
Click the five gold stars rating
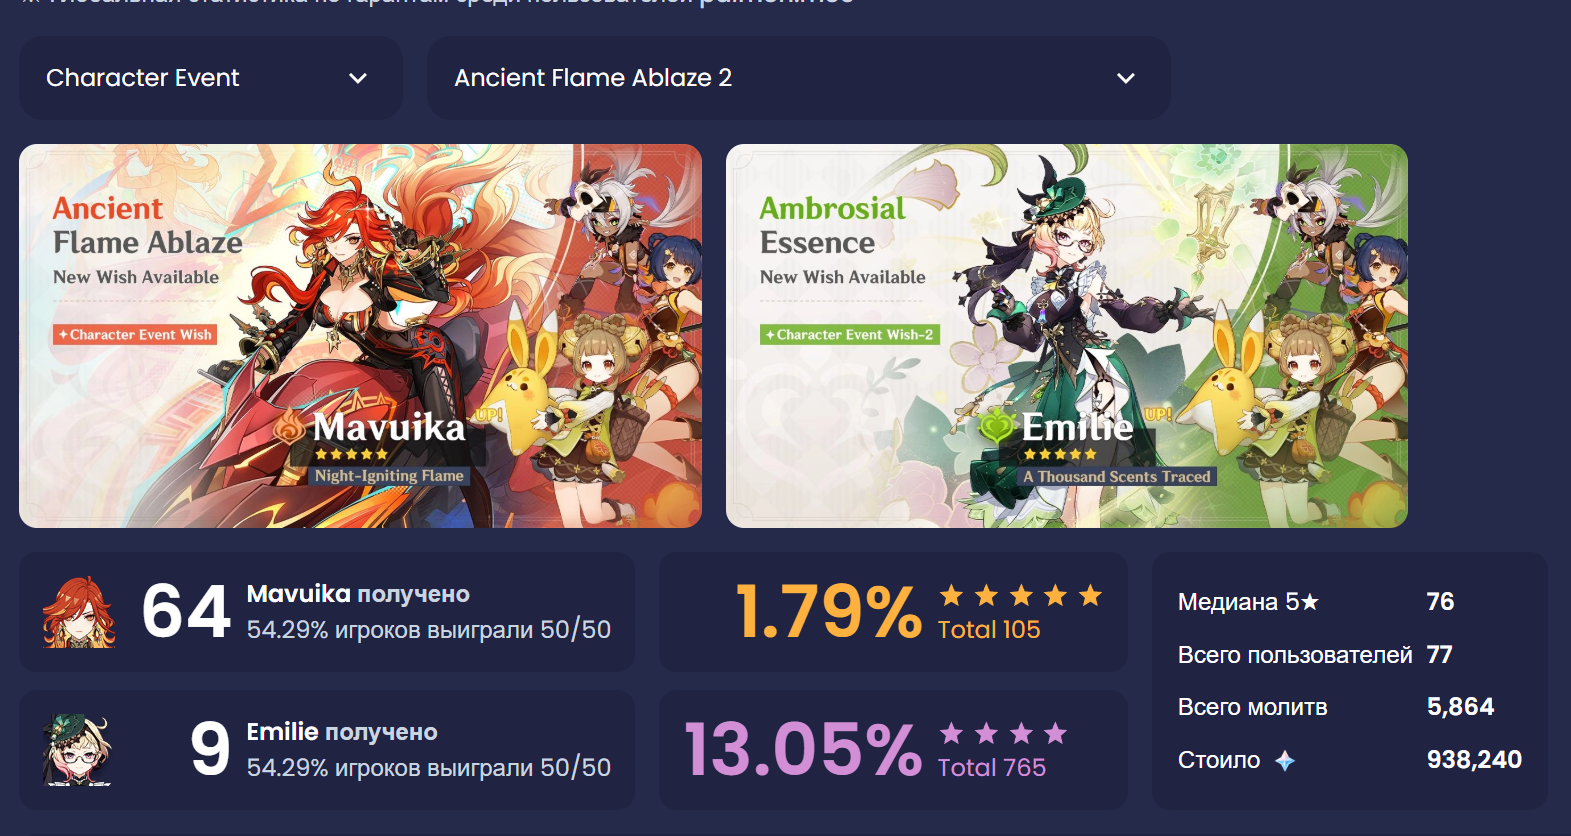click(1021, 596)
